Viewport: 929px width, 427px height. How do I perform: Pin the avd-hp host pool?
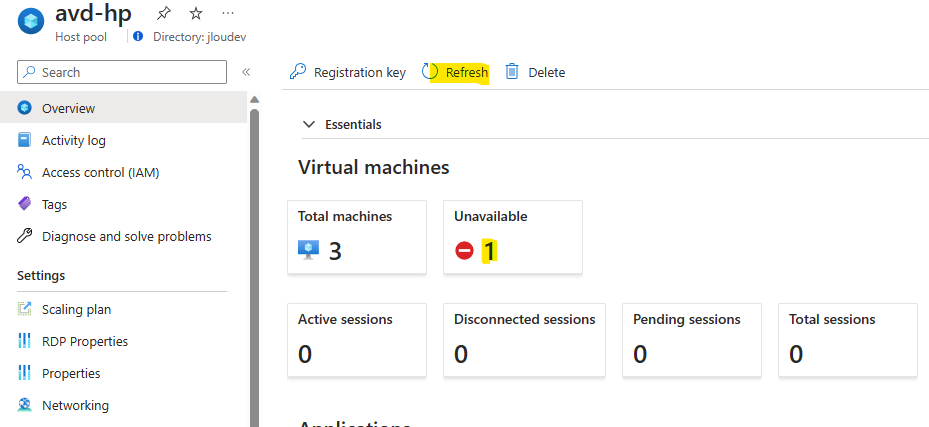tap(164, 13)
